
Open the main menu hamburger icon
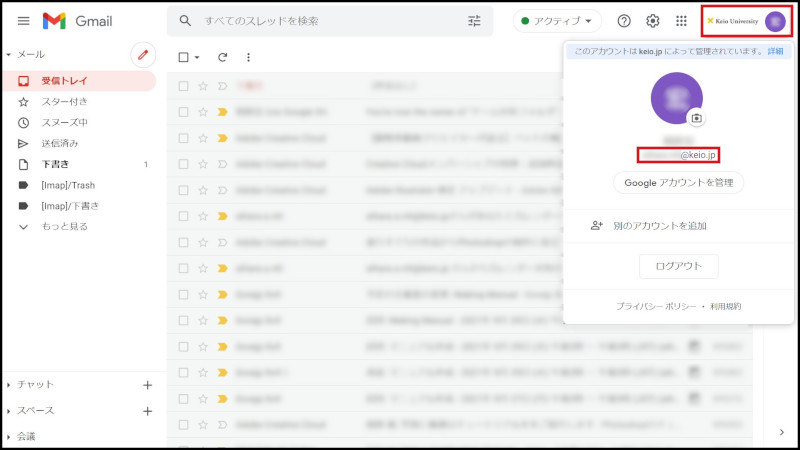click(x=24, y=21)
